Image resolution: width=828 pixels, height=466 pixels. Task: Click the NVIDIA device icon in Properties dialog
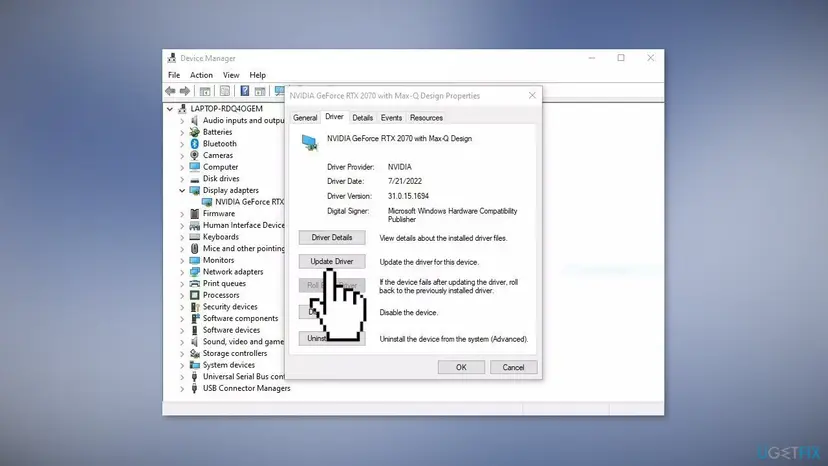309,143
